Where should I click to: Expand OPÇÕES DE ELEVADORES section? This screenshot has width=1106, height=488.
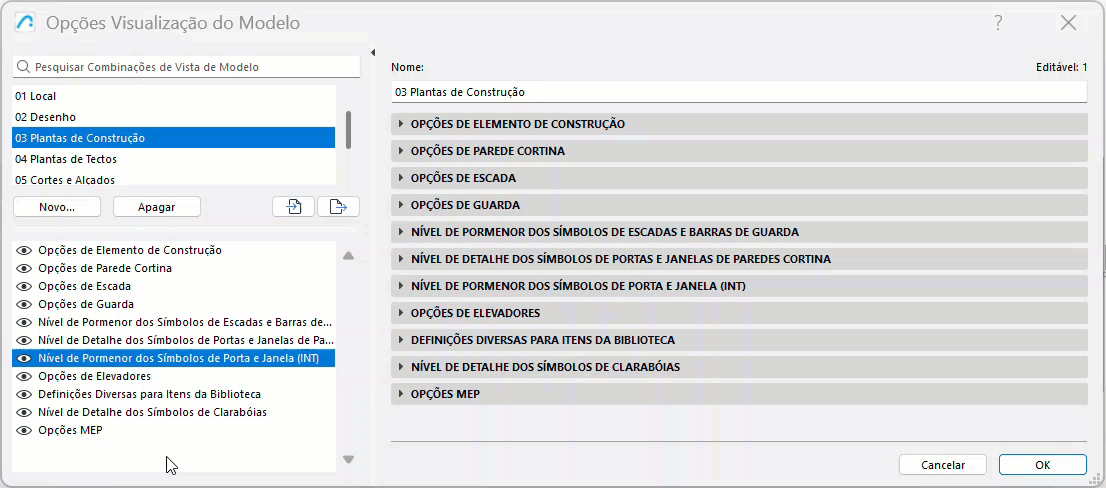coord(739,313)
